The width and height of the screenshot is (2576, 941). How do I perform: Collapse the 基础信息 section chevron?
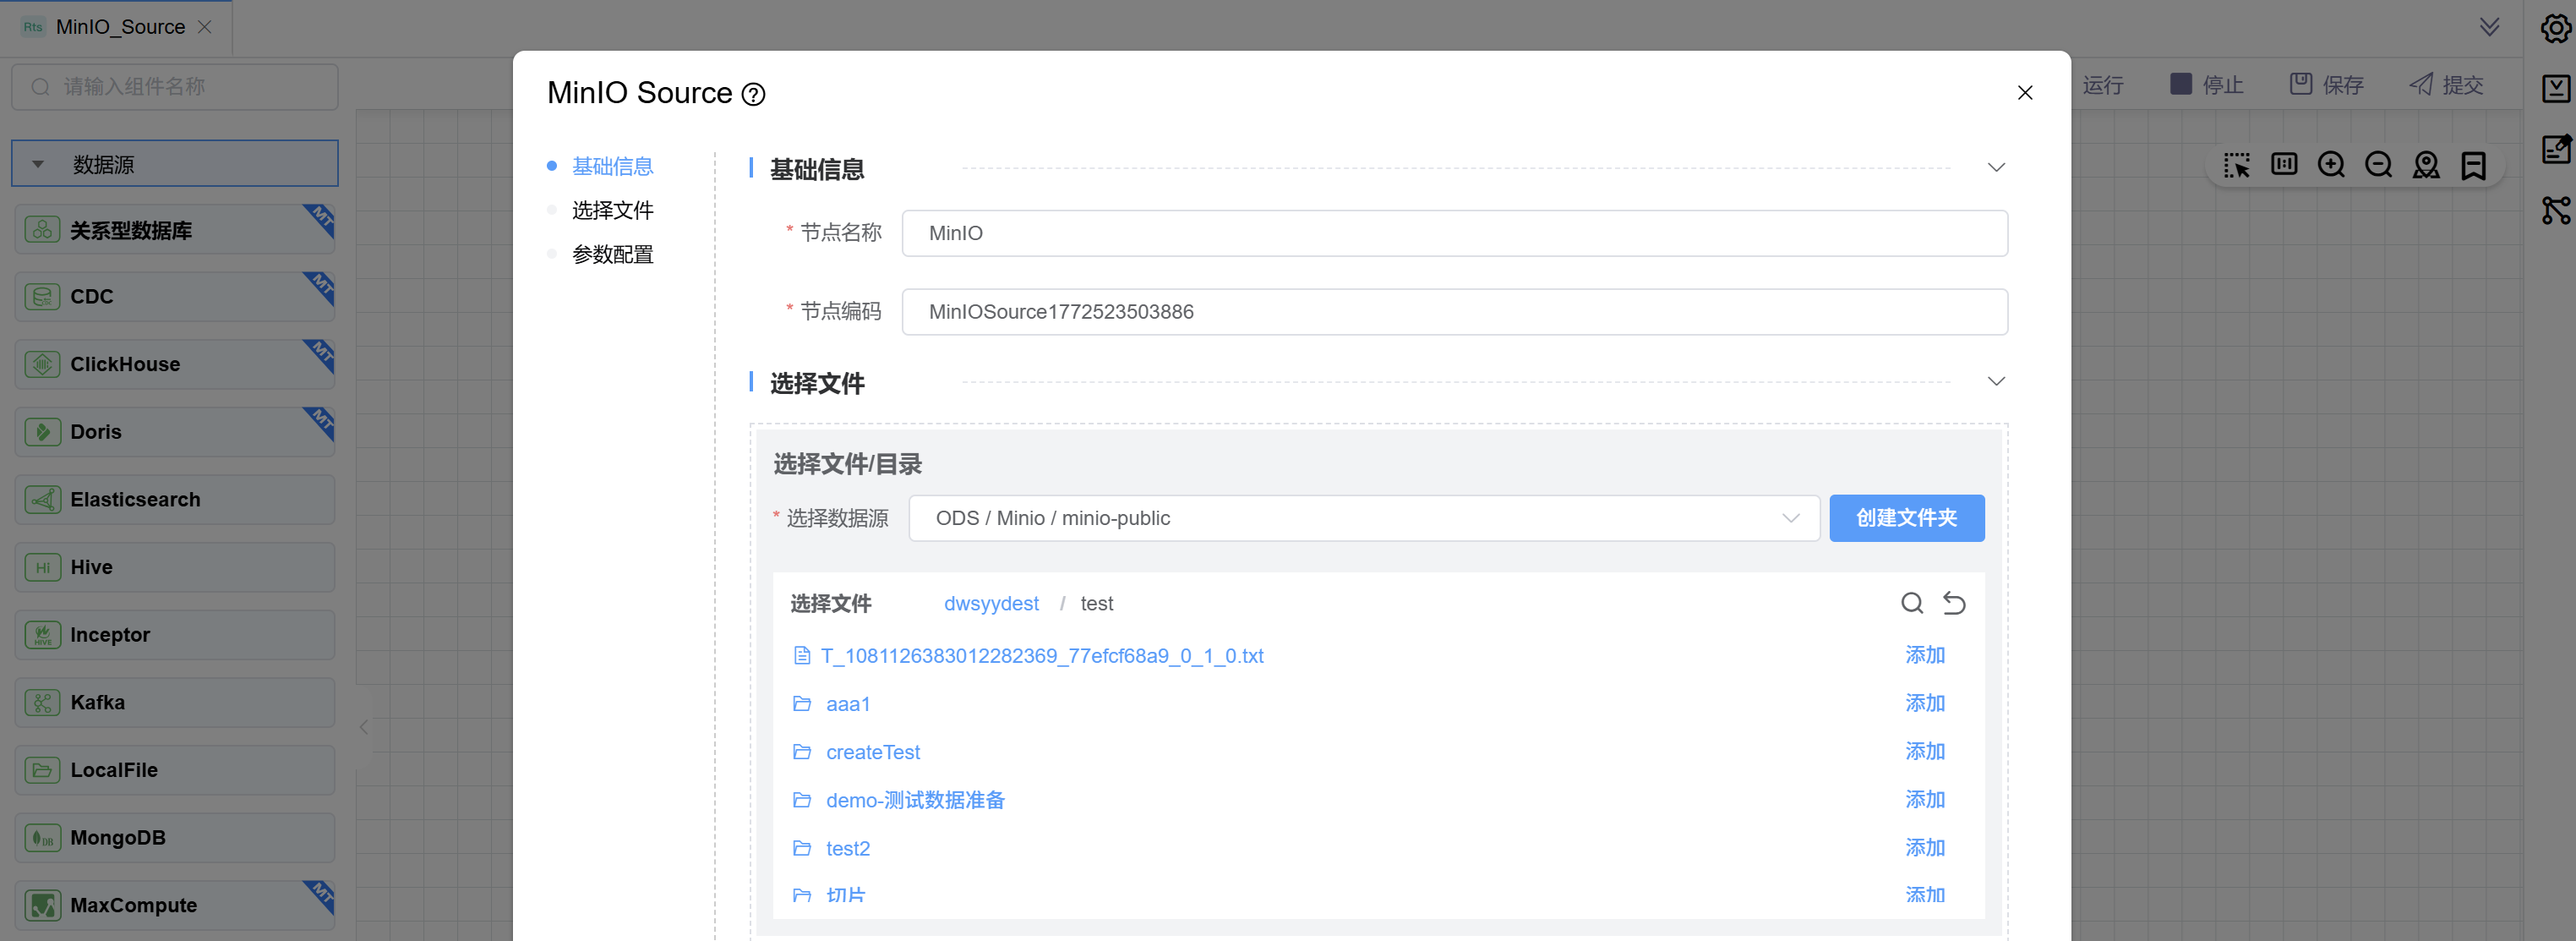(1996, 167)
